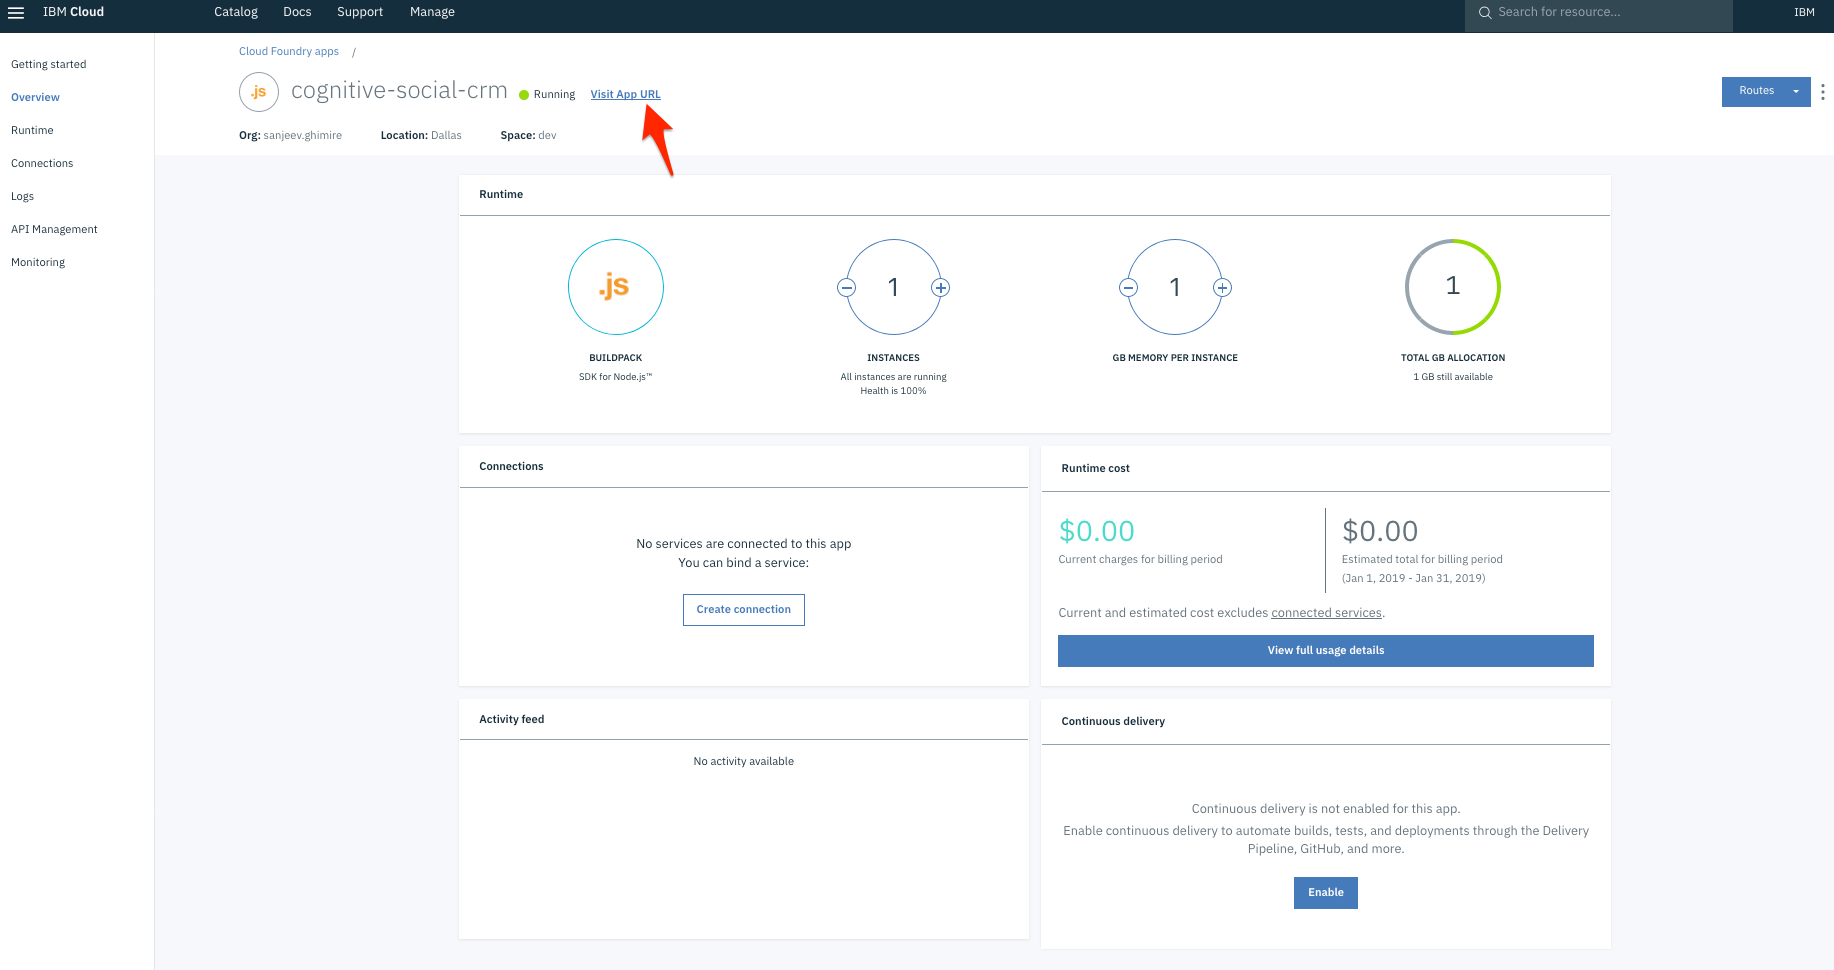Open the Catalog menu
The image size is (1834, 970).
(236, 12)
